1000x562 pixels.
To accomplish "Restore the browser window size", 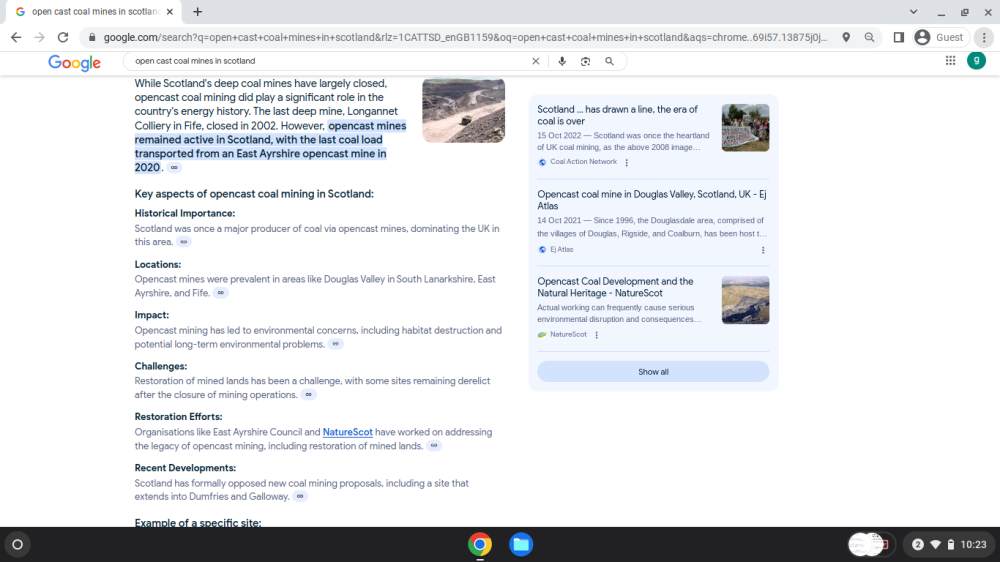I will [965, 11].
